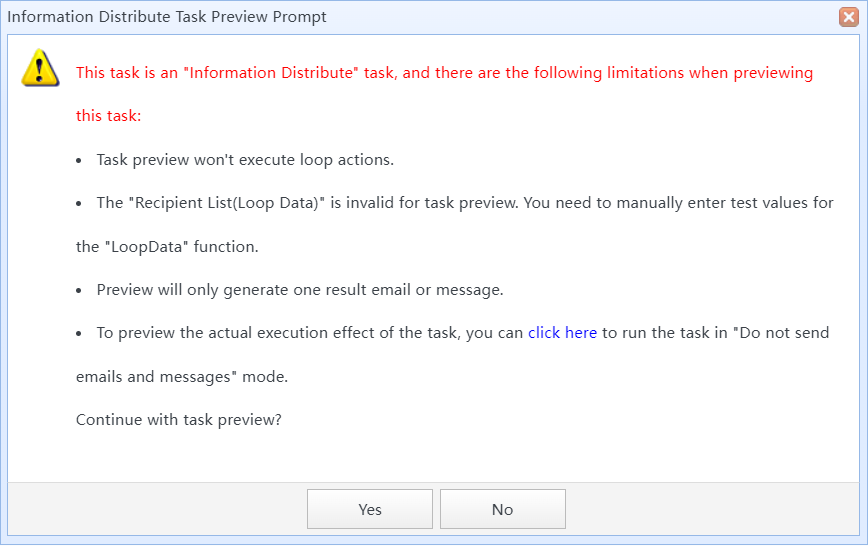Click the "emails and messages" mode line
Viewport: 868px width, 546px height.
(x=182, y=377)
